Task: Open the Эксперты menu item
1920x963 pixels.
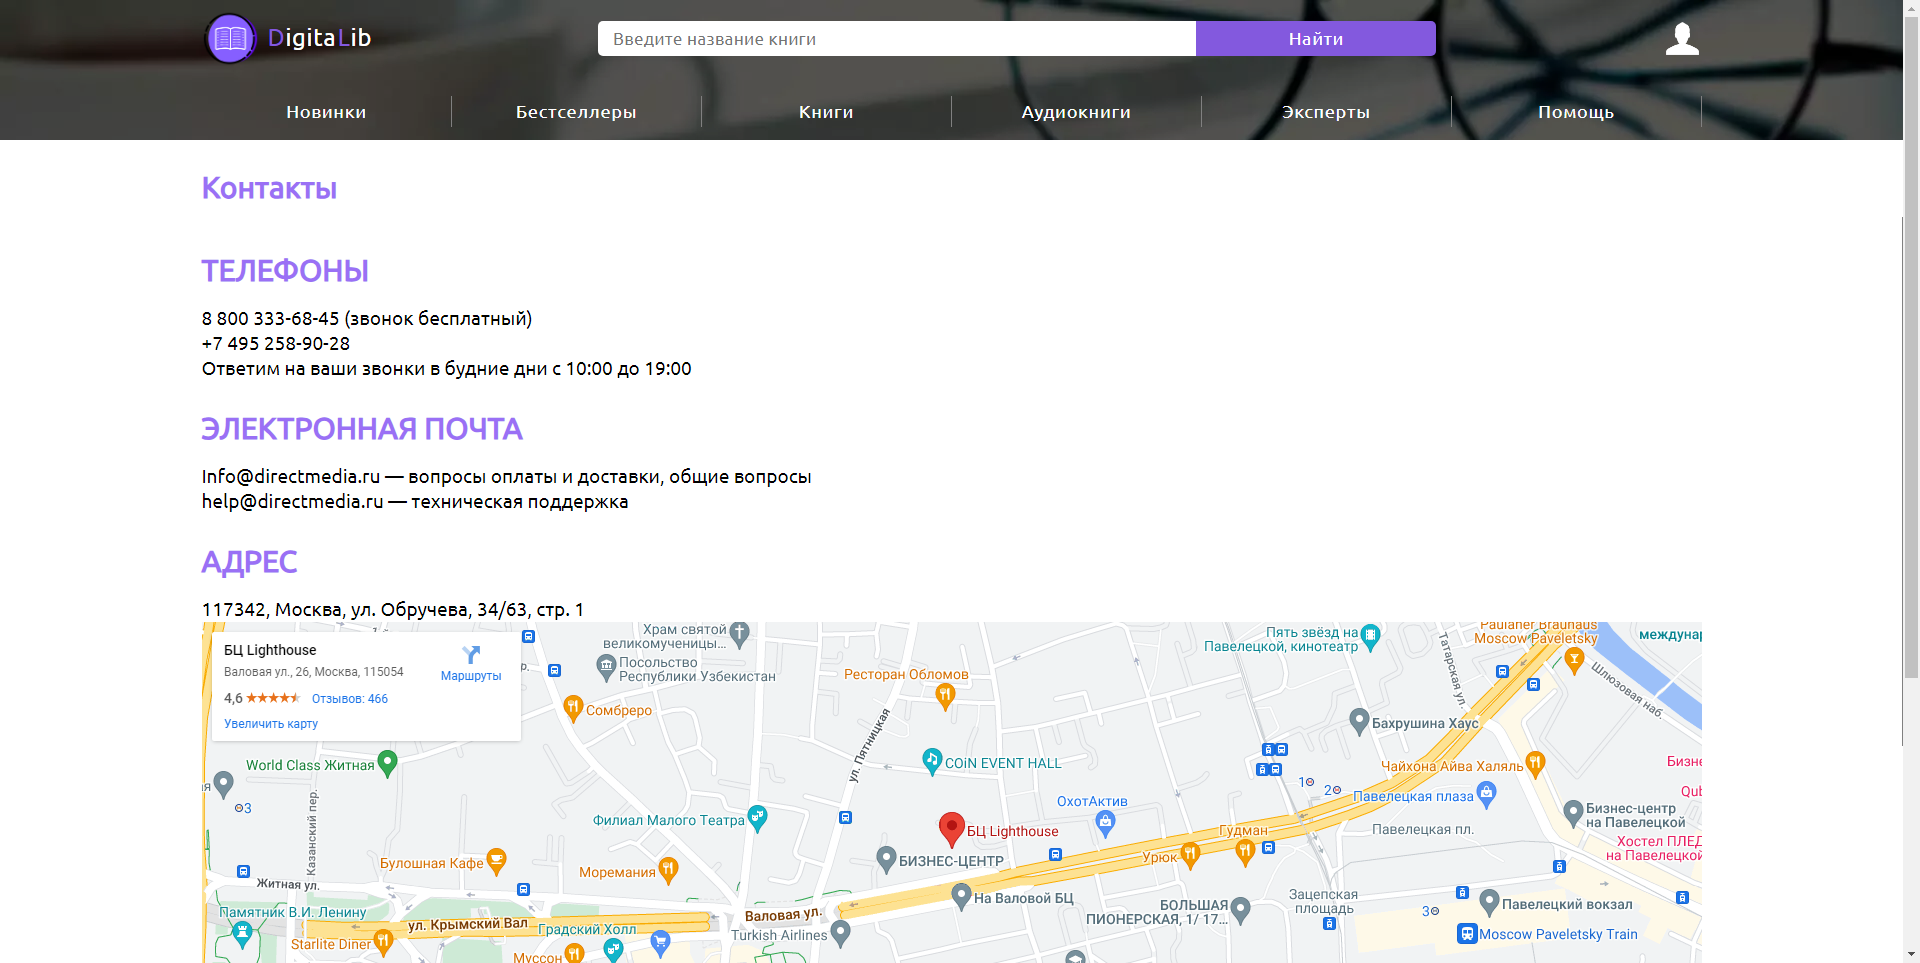Action: click(1326, 112)
